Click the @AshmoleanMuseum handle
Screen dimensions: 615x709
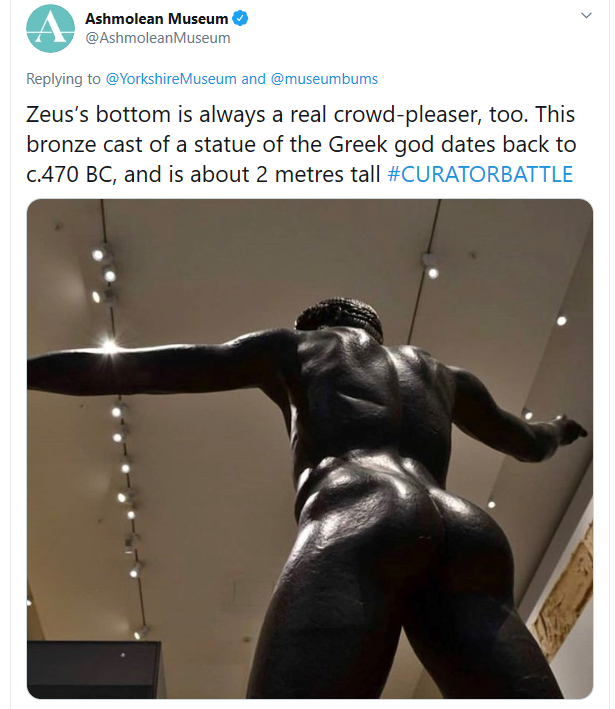(x=158, y=38)
